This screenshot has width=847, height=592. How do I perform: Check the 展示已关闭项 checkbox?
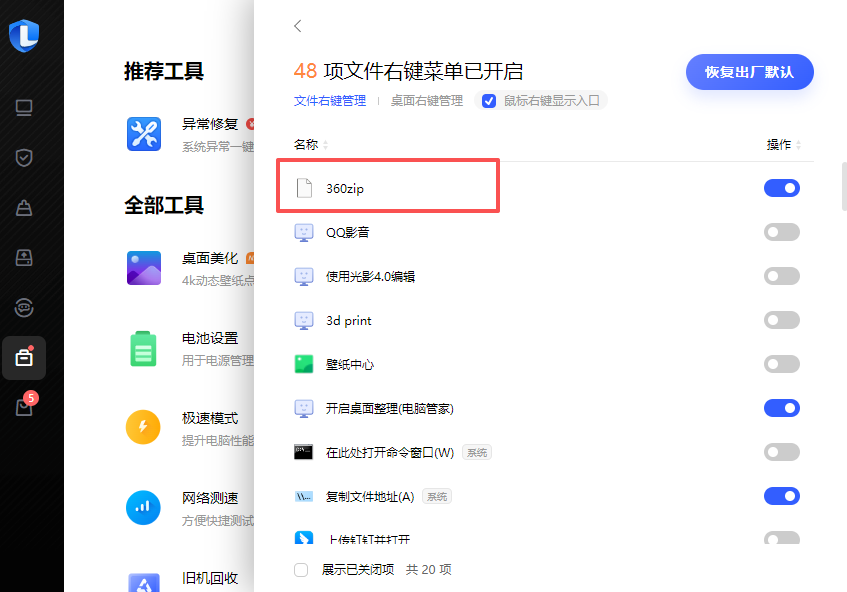[x=301, y=570]
